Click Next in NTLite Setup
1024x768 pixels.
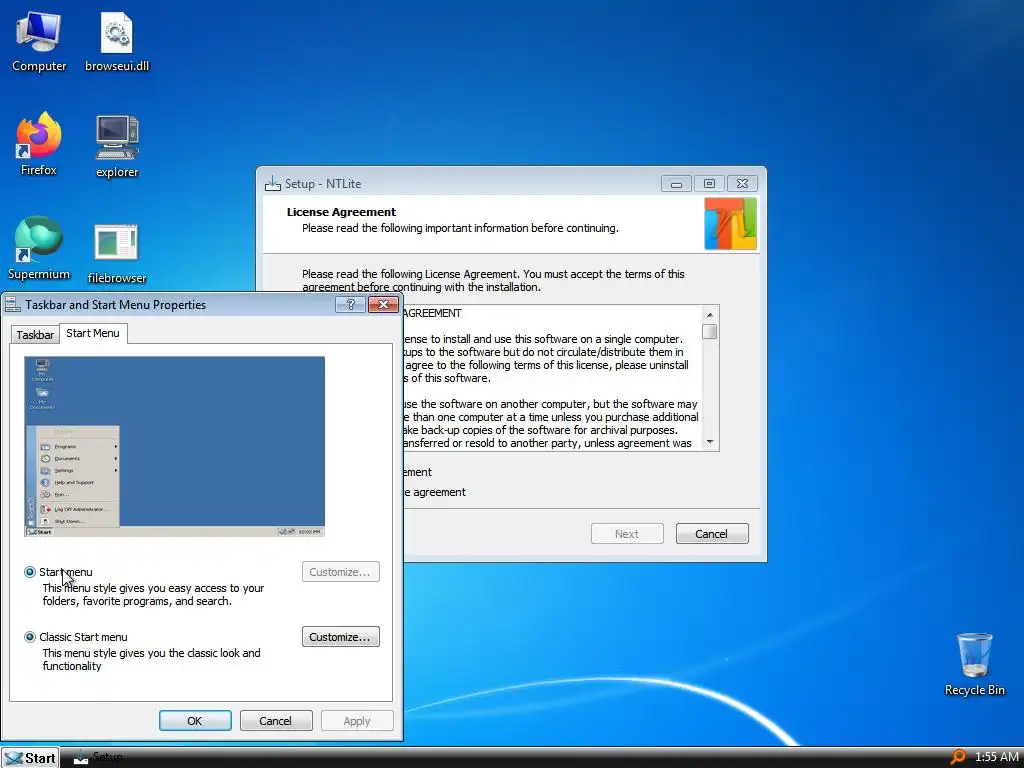[x=627, y=534]
